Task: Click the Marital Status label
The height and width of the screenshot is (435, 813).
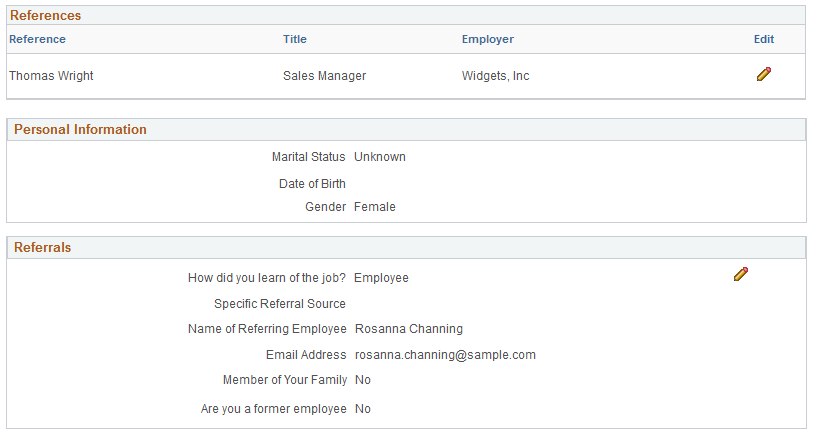Action: [x=309, y=157]
